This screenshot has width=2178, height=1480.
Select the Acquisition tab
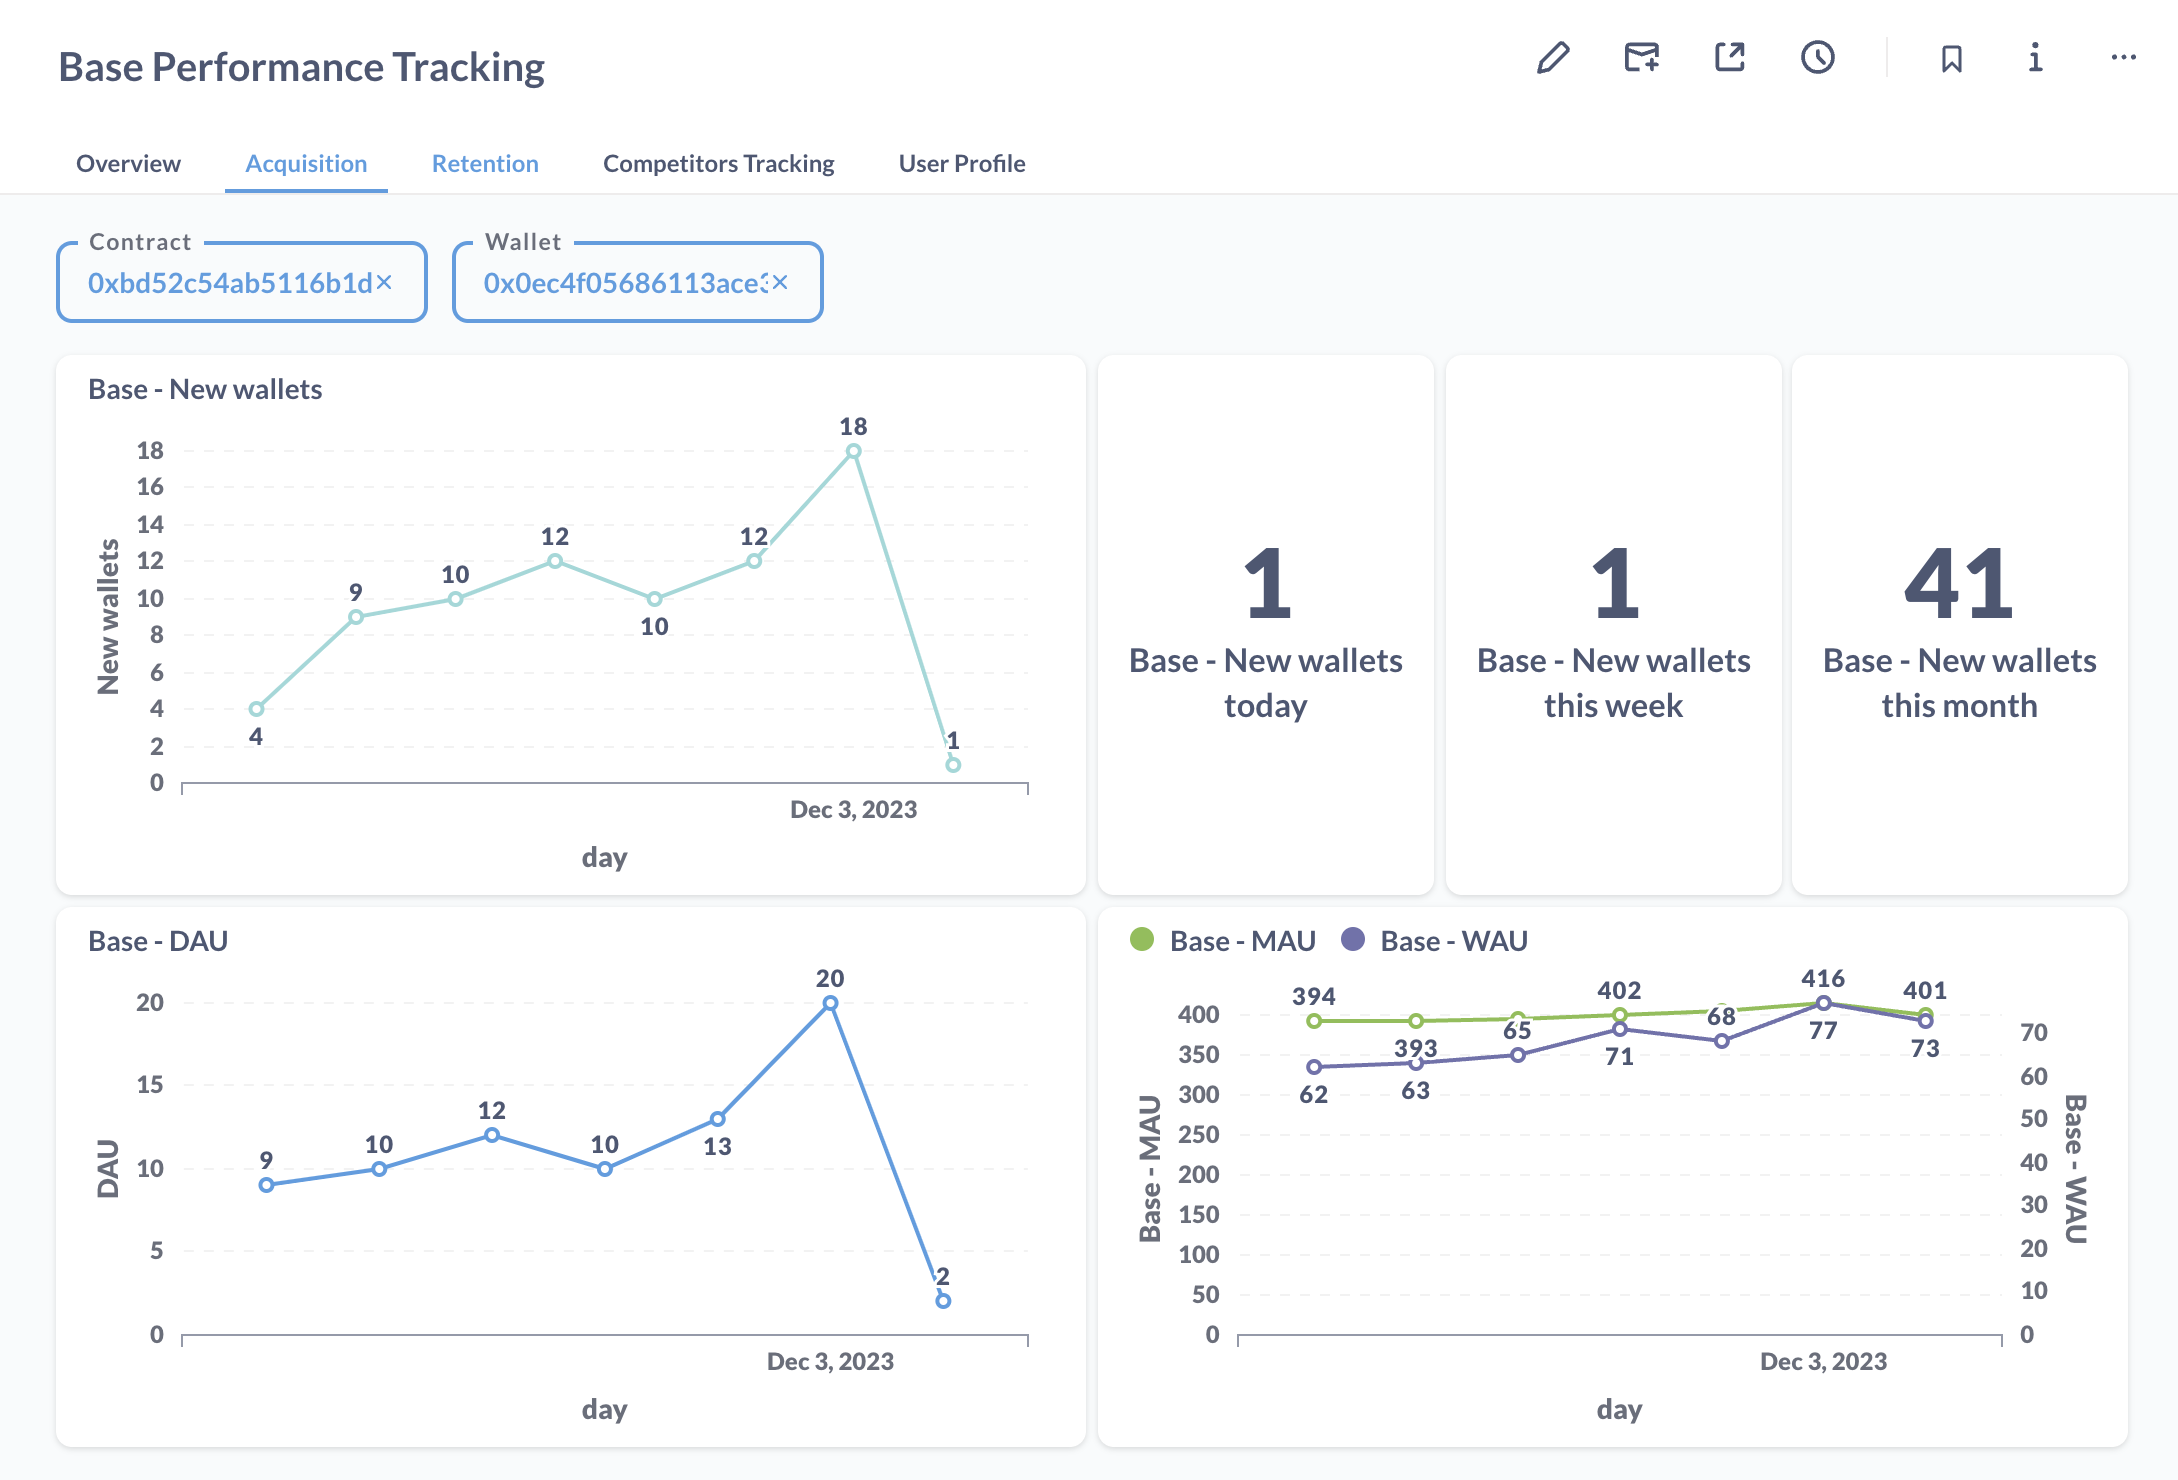[306, 163]
